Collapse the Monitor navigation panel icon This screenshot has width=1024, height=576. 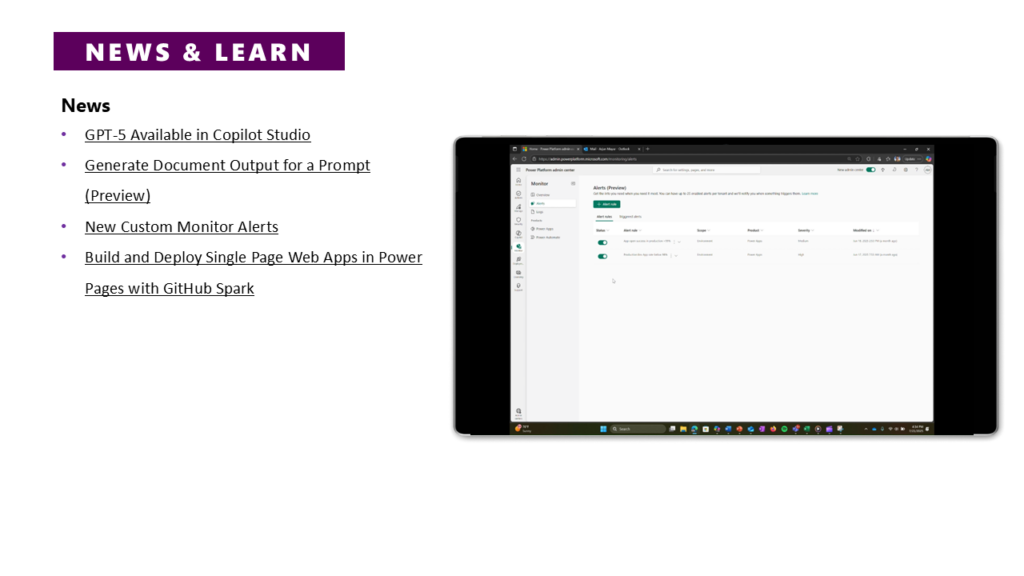click(x=573, y=184)
